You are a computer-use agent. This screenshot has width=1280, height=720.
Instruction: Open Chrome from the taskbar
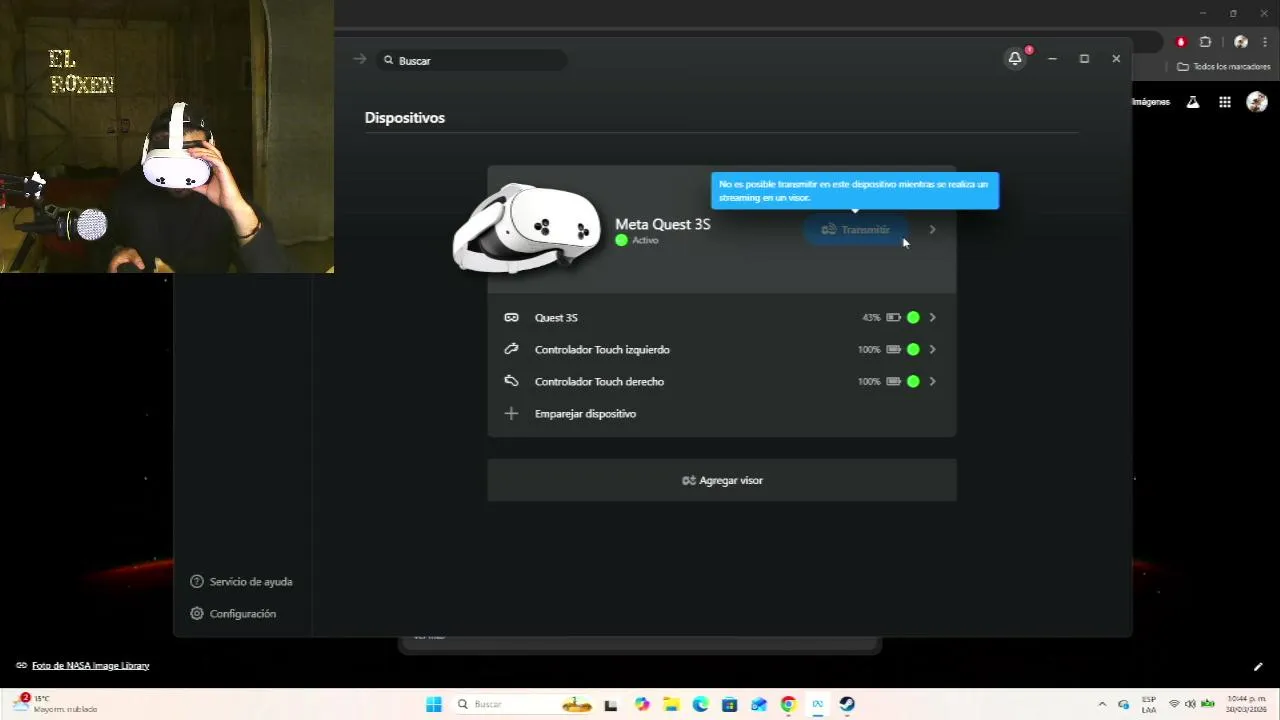pyautogui.click(x=788, y=704)
